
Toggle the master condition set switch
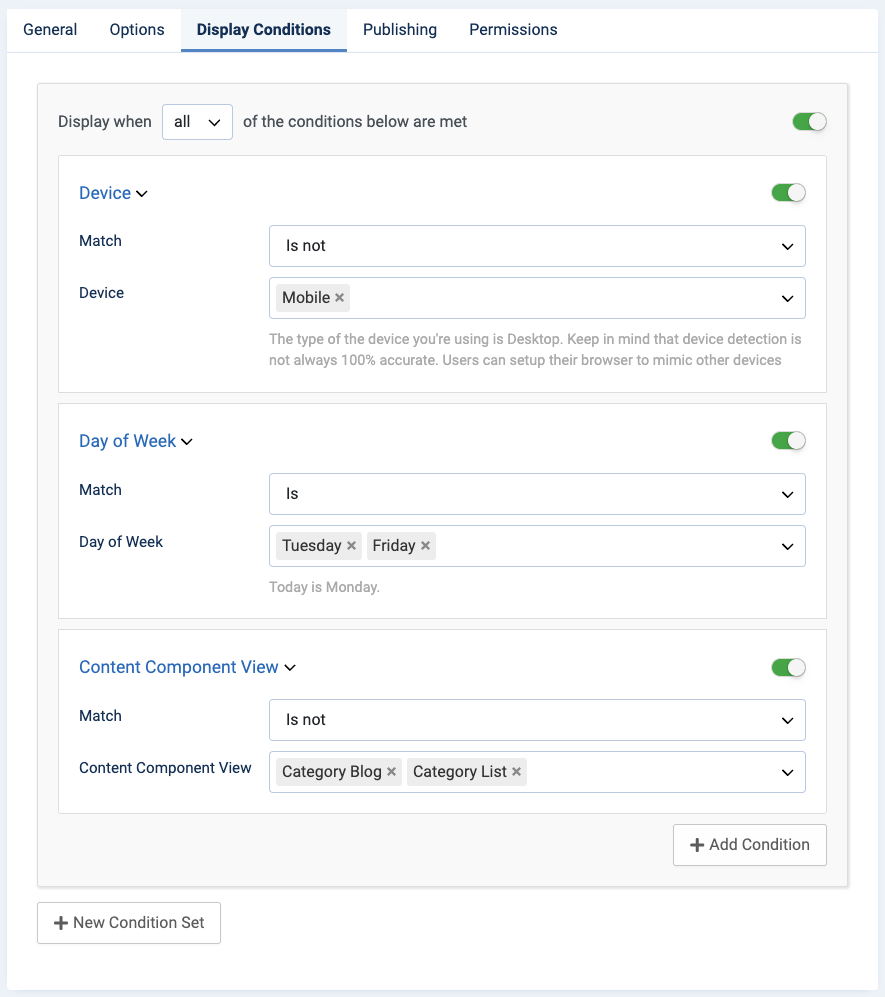click(x=809, y=122)
